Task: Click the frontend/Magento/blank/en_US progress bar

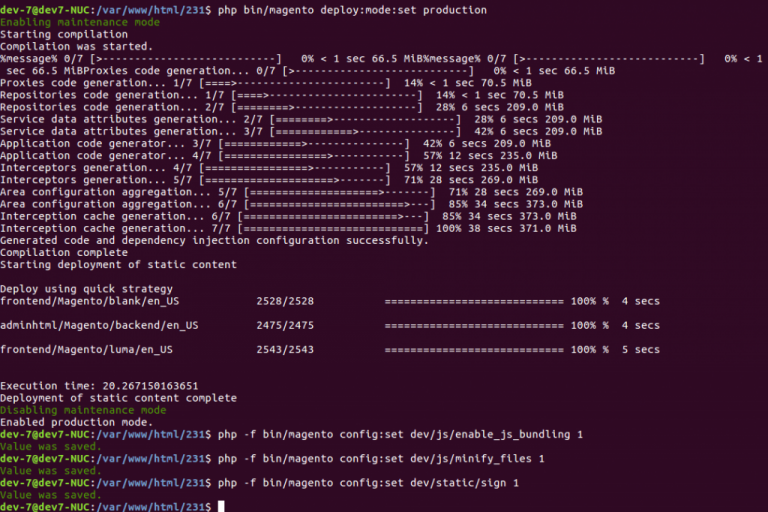Action: 474,301
